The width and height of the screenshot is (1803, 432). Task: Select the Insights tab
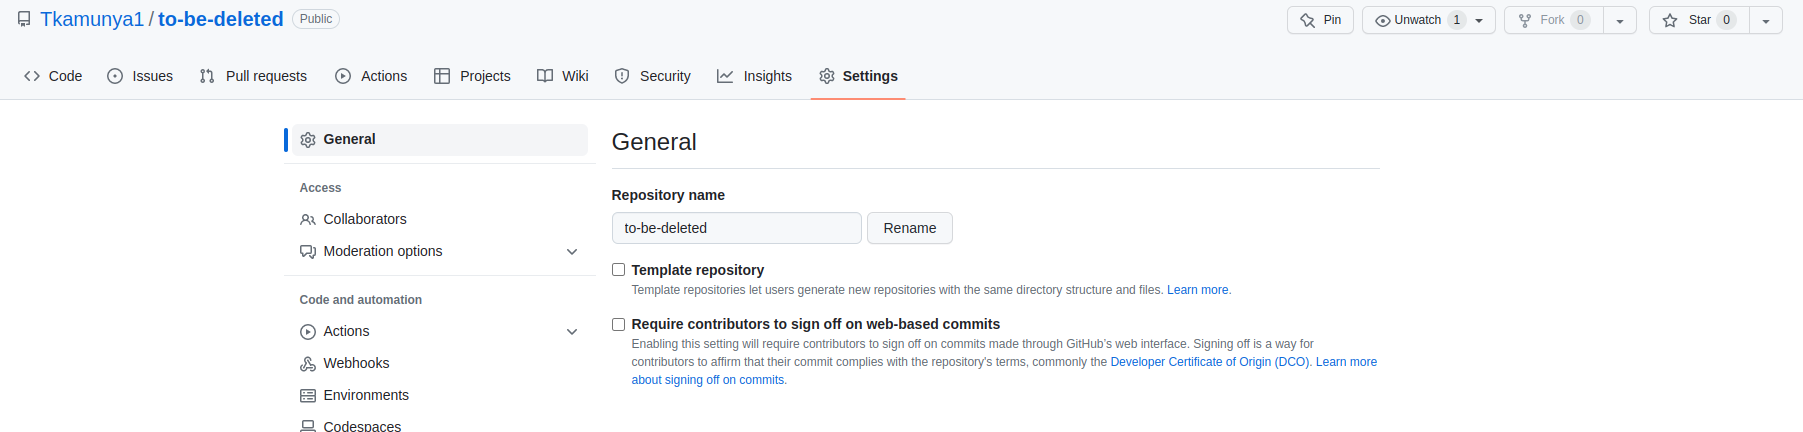754,76
